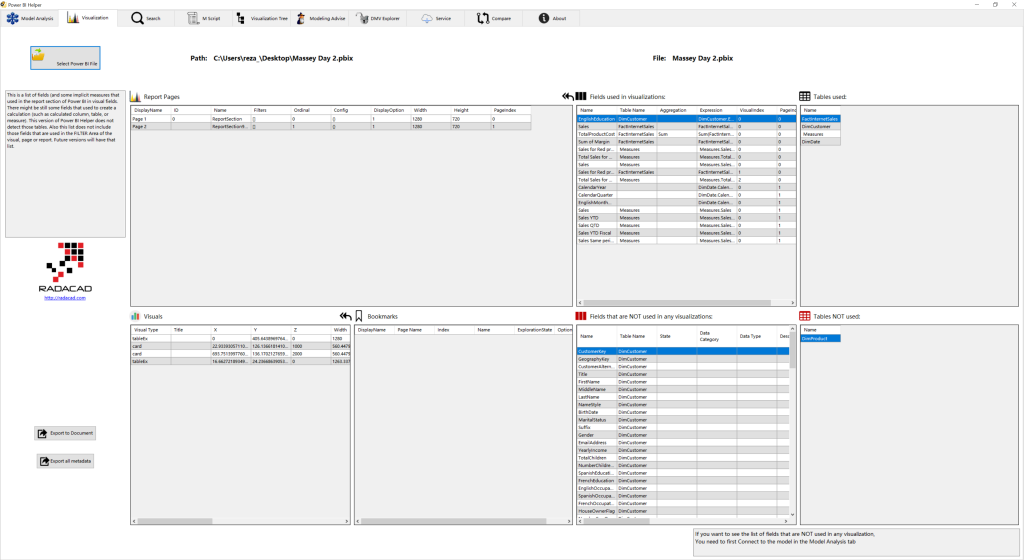Open the Model Analysis tab

pyautogui.click(x=30, y=18)
